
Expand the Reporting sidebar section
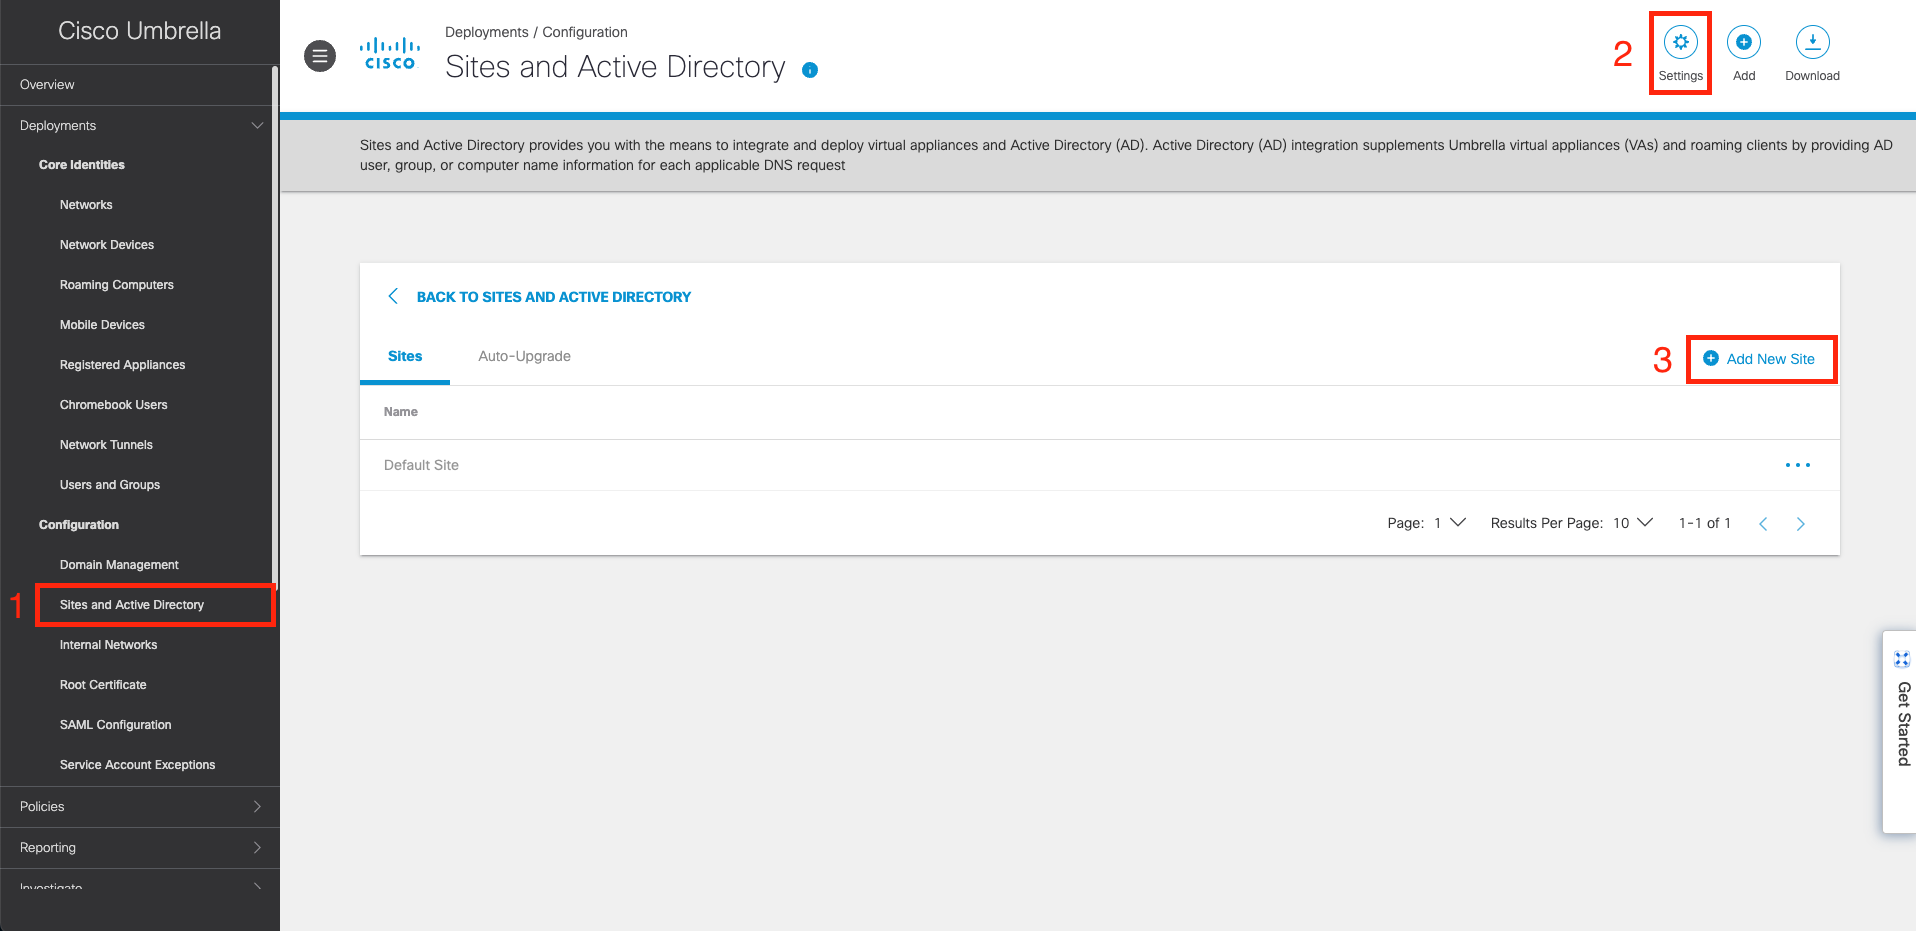[138, 848]
